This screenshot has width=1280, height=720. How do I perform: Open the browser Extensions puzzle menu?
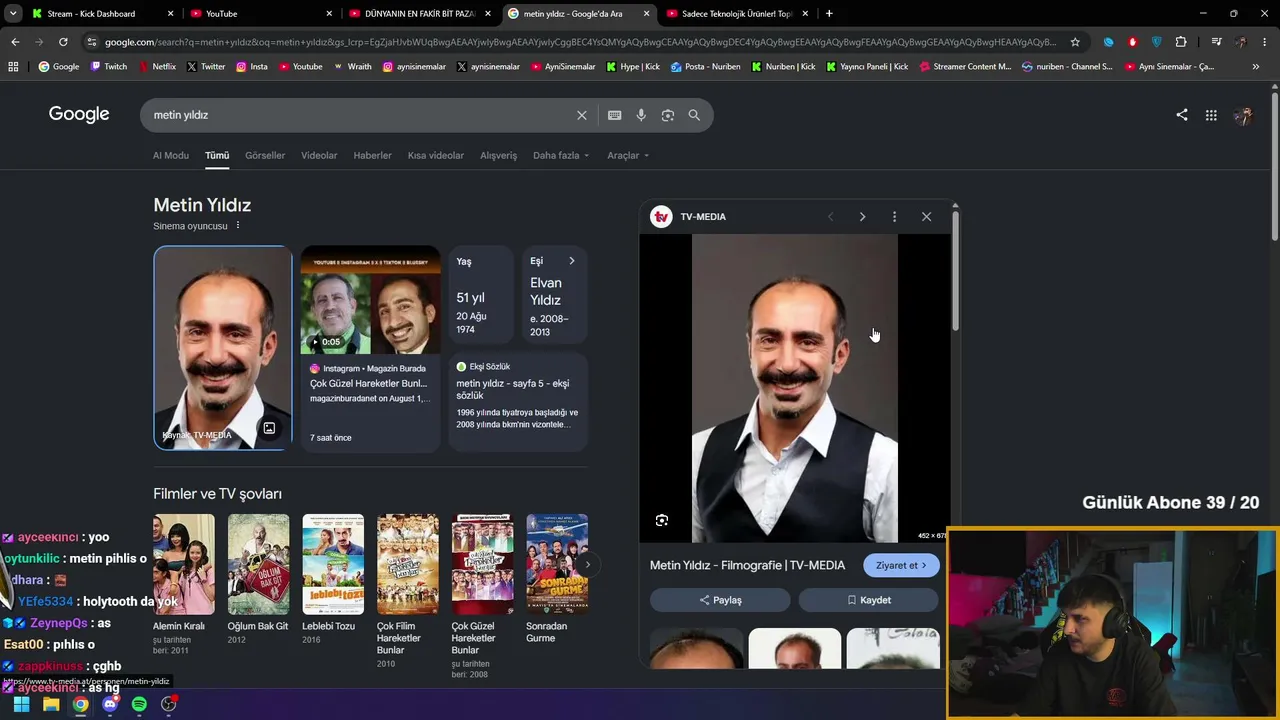click(1181, 42)
